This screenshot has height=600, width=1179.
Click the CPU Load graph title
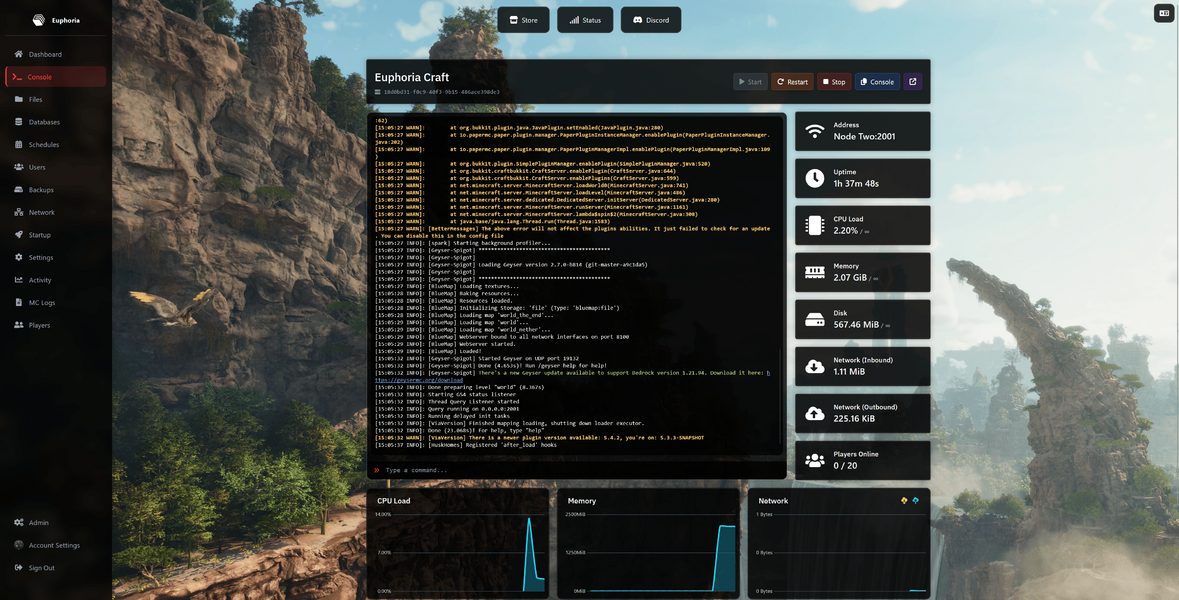(x=393, y=501)
